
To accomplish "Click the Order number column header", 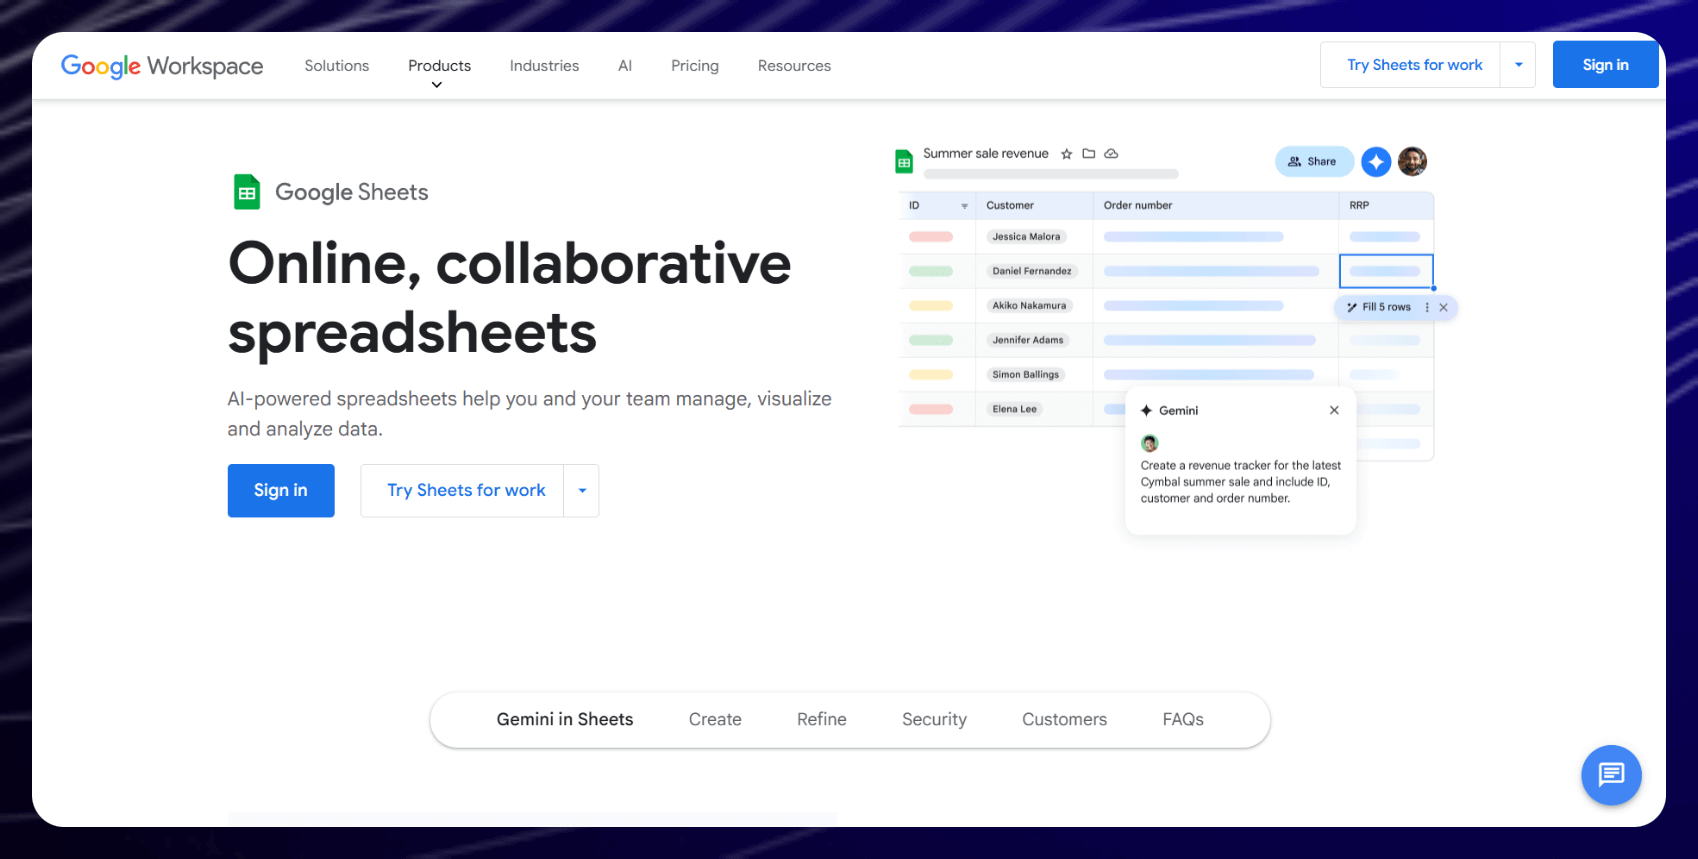I will 1138,205.
